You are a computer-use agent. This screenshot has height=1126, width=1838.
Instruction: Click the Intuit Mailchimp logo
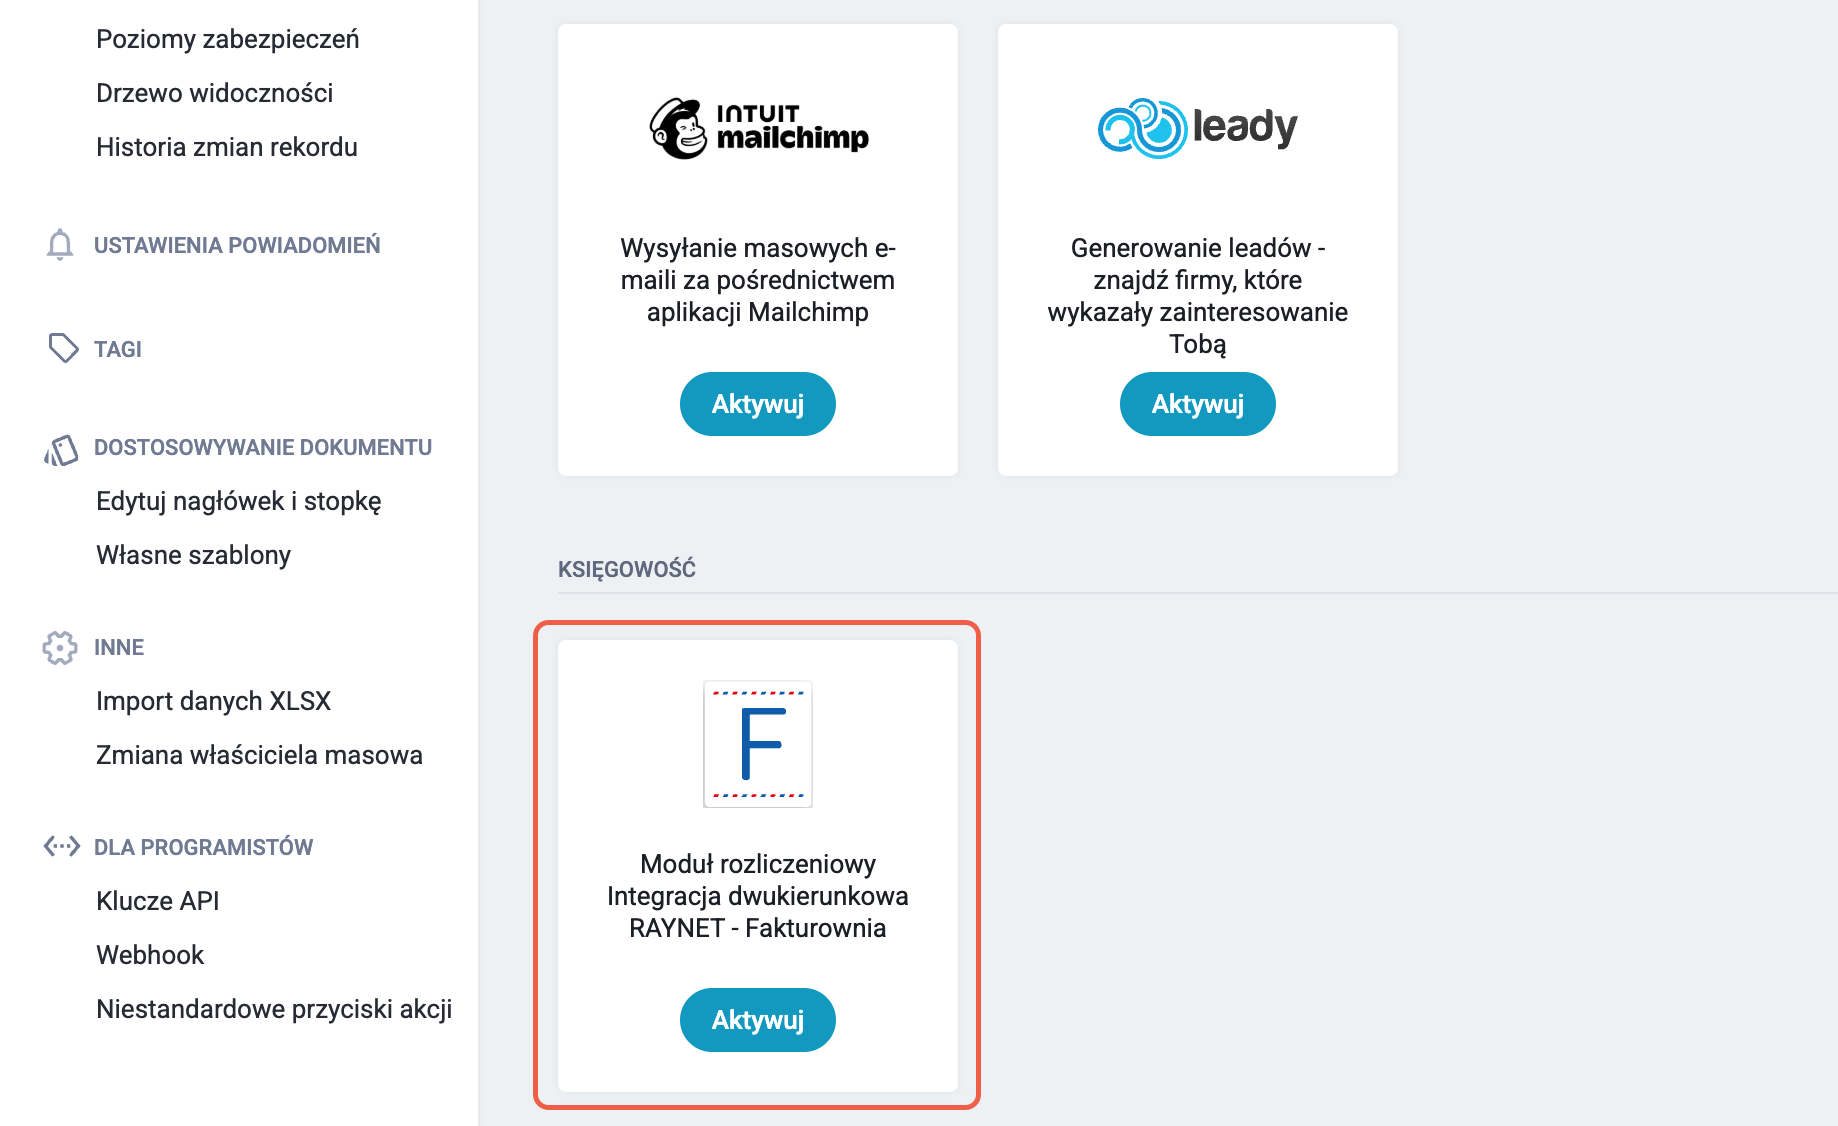point(758,128)
